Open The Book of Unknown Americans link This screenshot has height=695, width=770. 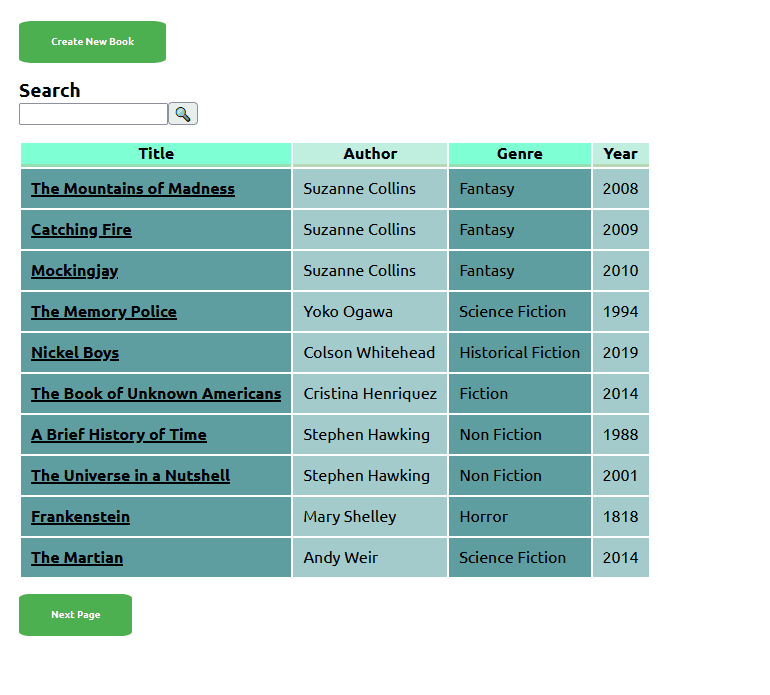click(x=156, y=394)
